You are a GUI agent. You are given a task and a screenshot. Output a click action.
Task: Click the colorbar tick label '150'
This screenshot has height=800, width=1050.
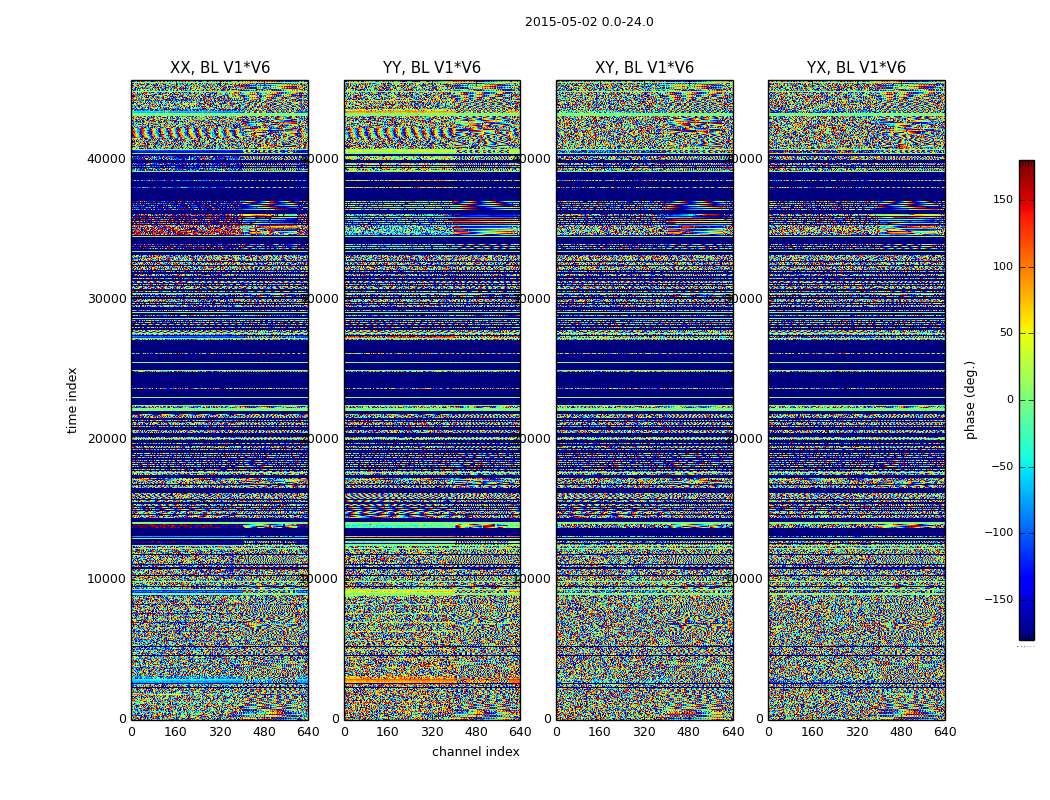pyautogui.click(x=1003, y=199)
